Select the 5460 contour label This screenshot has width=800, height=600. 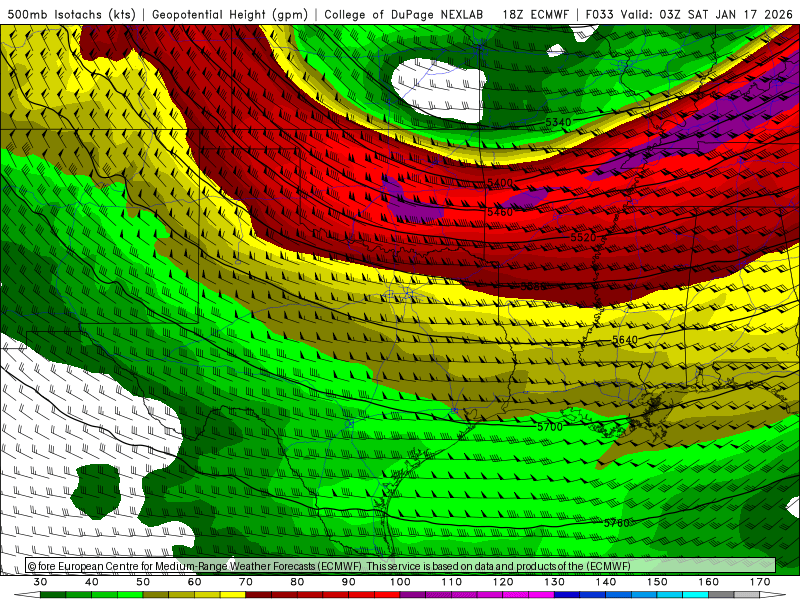click(500, 212)
